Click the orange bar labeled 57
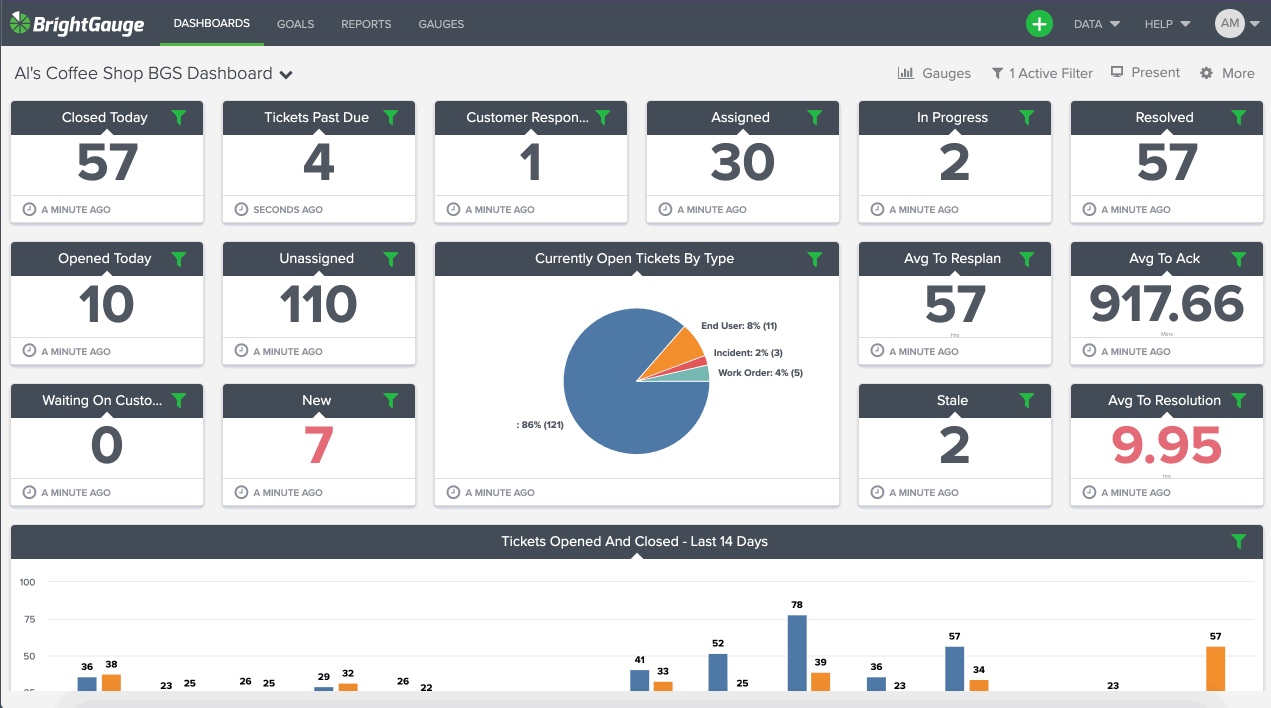 1215,668
